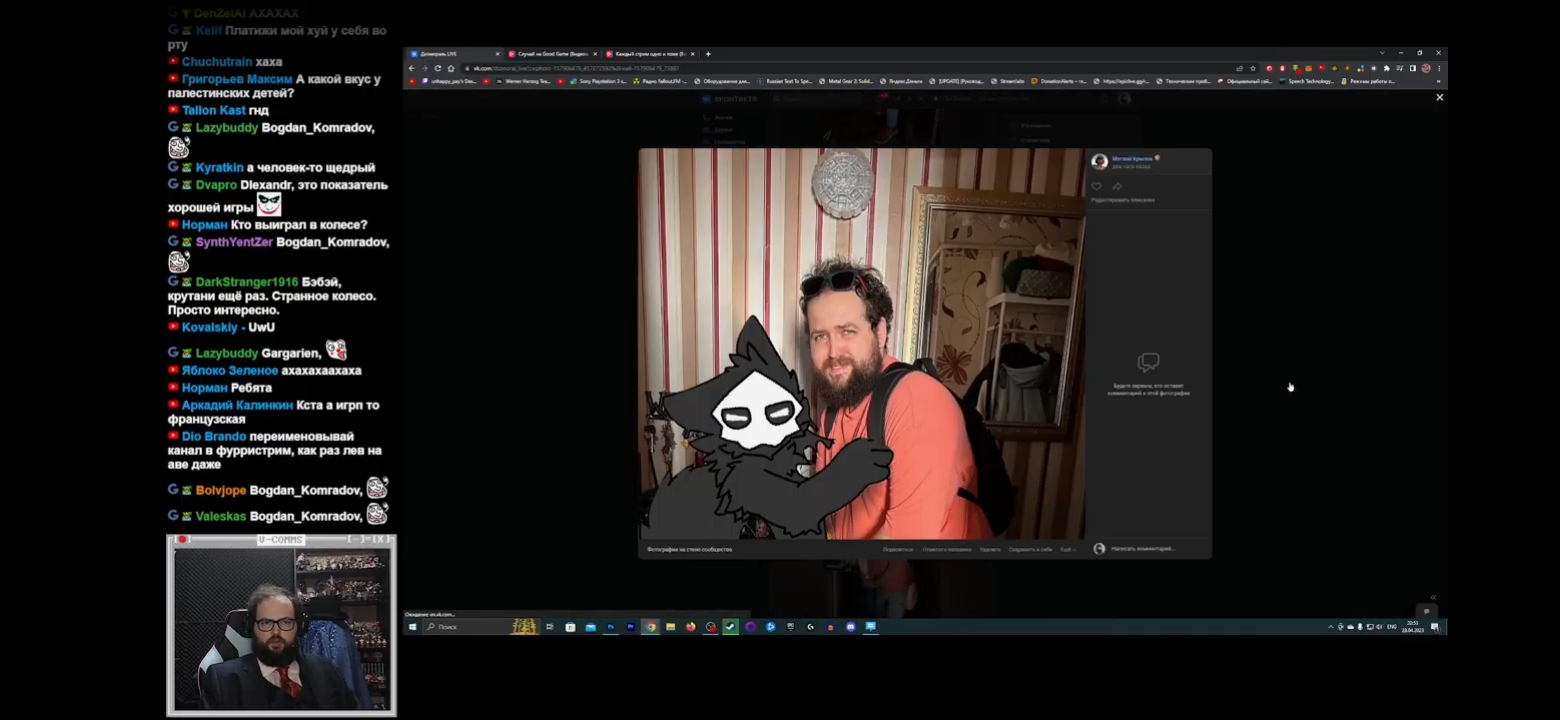Screen dimensions: 1560x720
Task: Launch Firefox from the taskbar
Action: click(x=690, y=627)
